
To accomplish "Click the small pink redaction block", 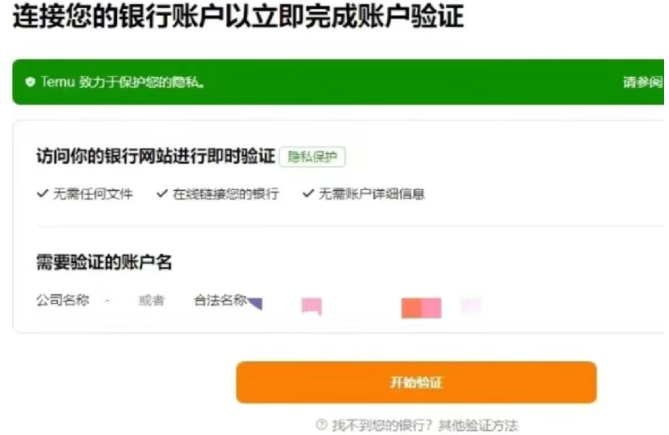I will coord(311,306).
